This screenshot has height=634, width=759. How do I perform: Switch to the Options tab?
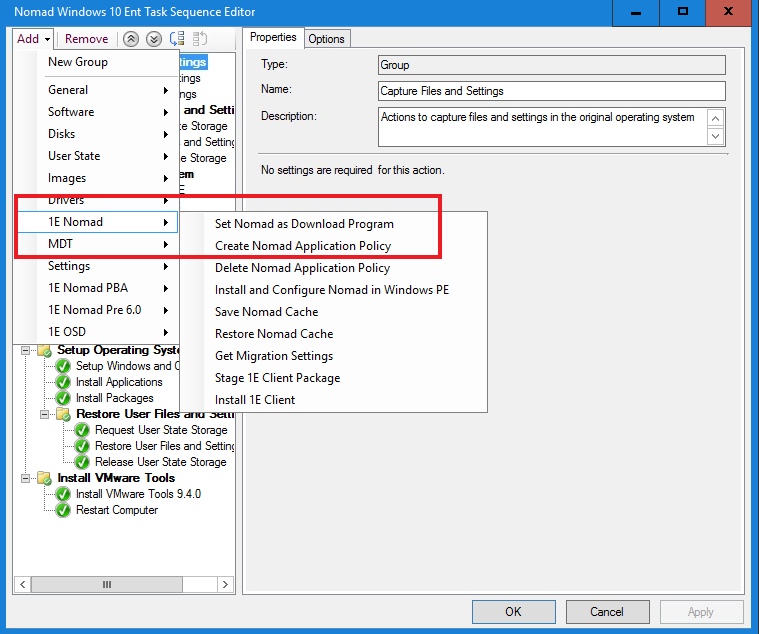[x=326, y=39]
